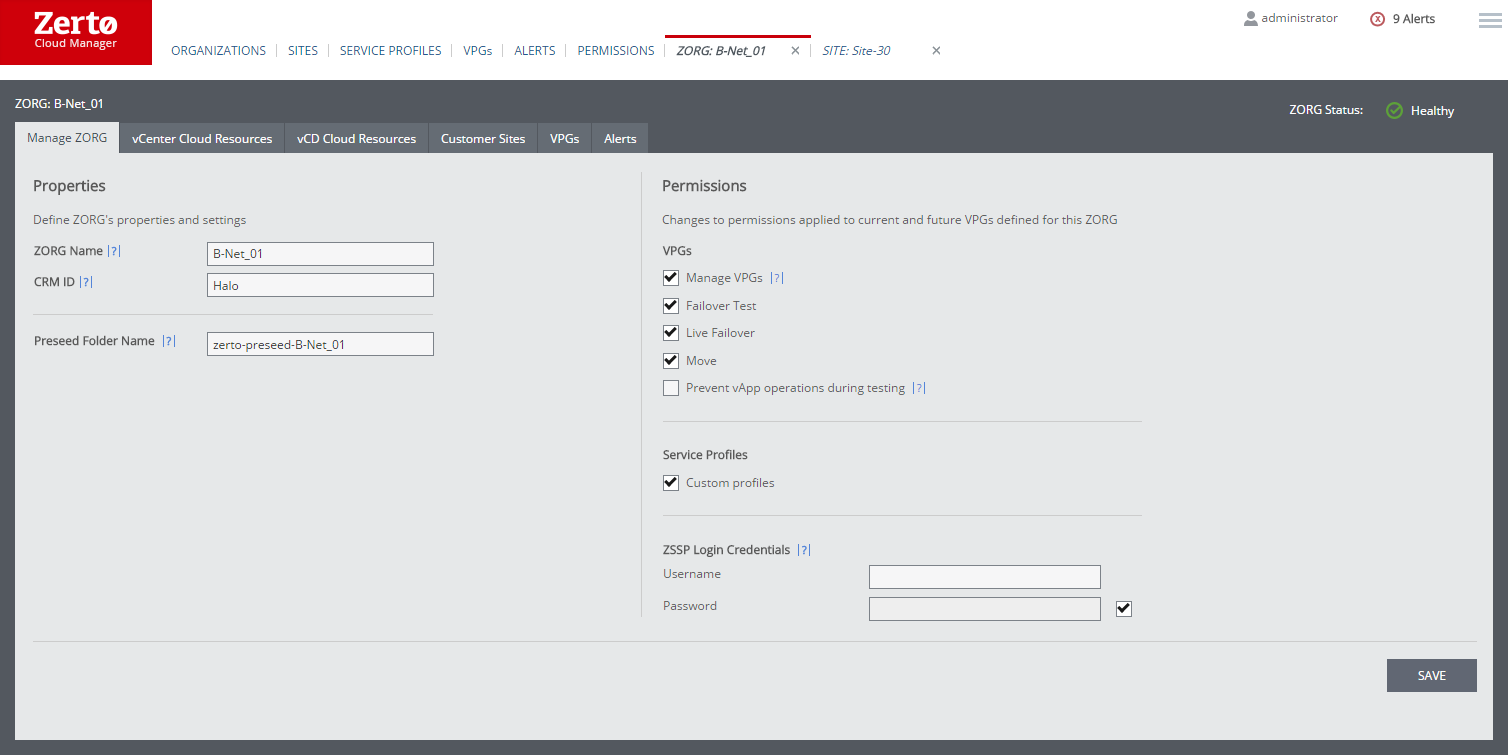Click the Username input field
The width and height of the screenshot is (1508, 755).
985,577
